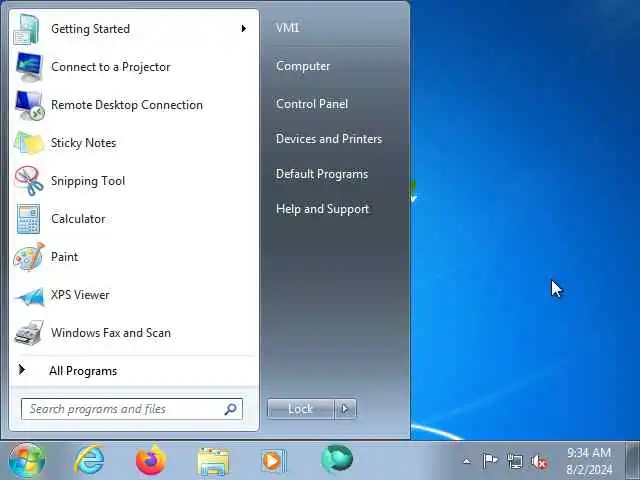This screenshot has width=640, height=480.
Task: Click the muted volume speaker icon
Action: (x=539, y=462)
